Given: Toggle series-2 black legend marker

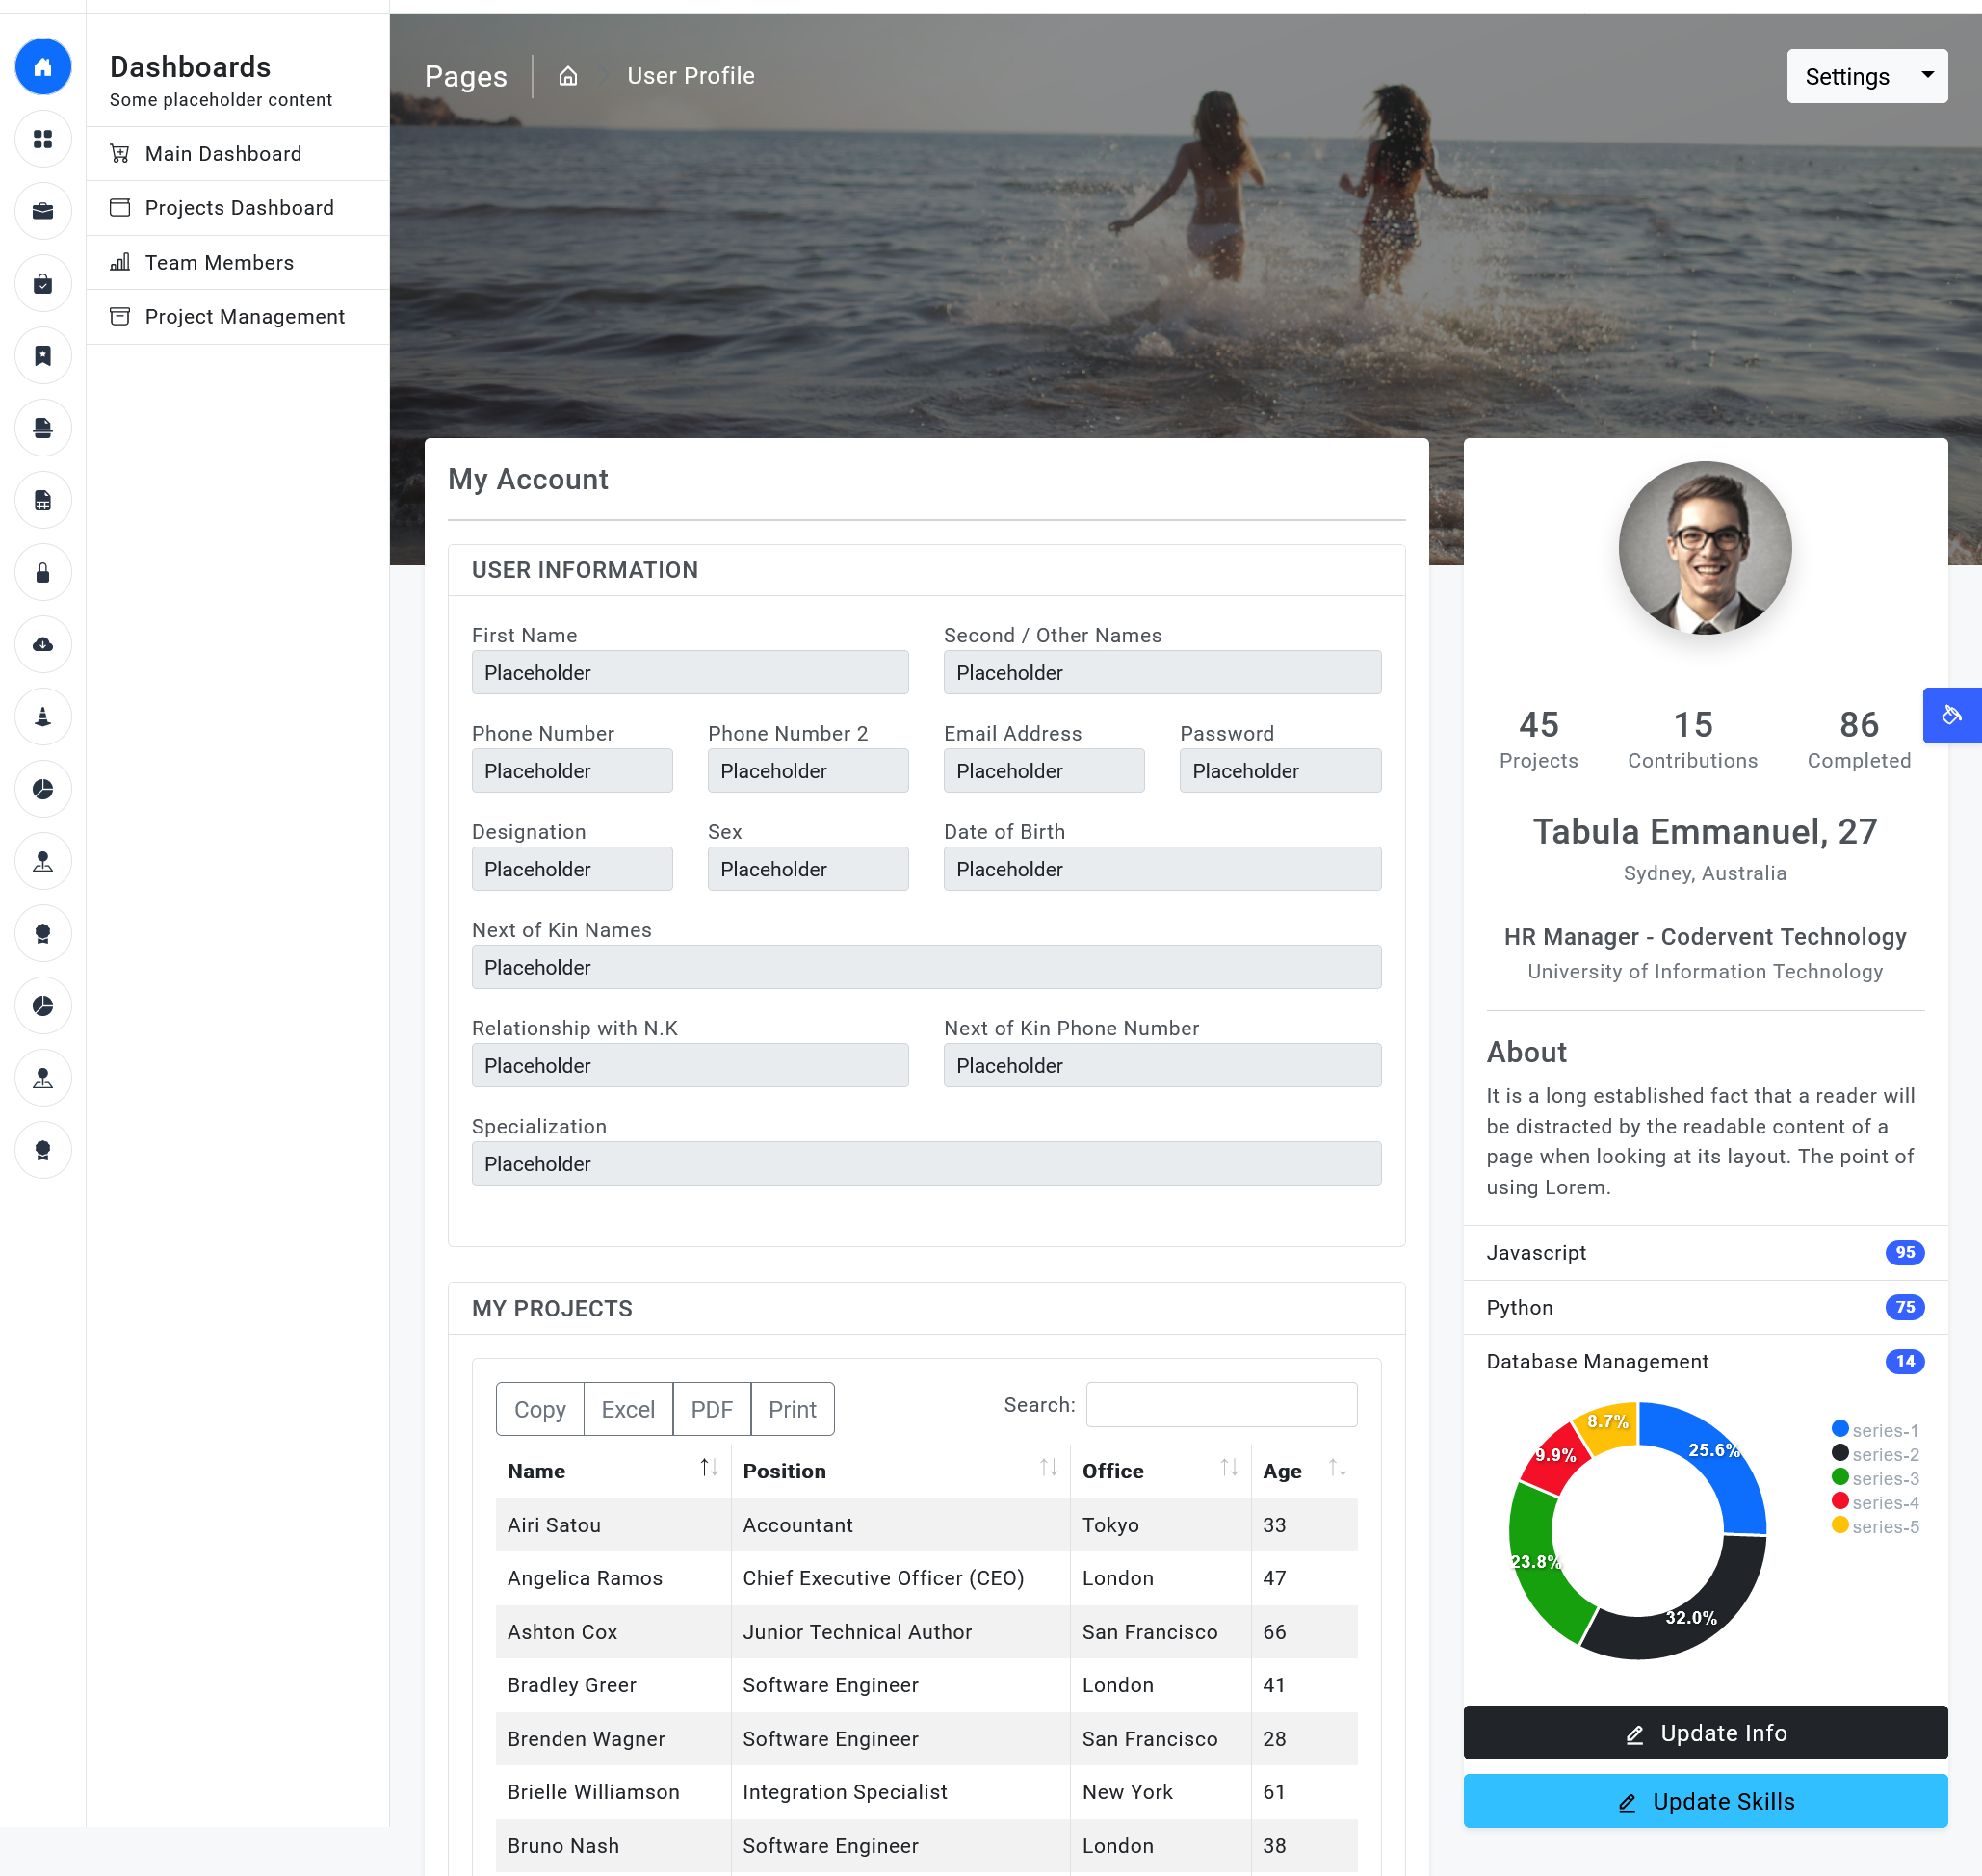Looking at the screenshot, I should [x=1840, y=1453].
